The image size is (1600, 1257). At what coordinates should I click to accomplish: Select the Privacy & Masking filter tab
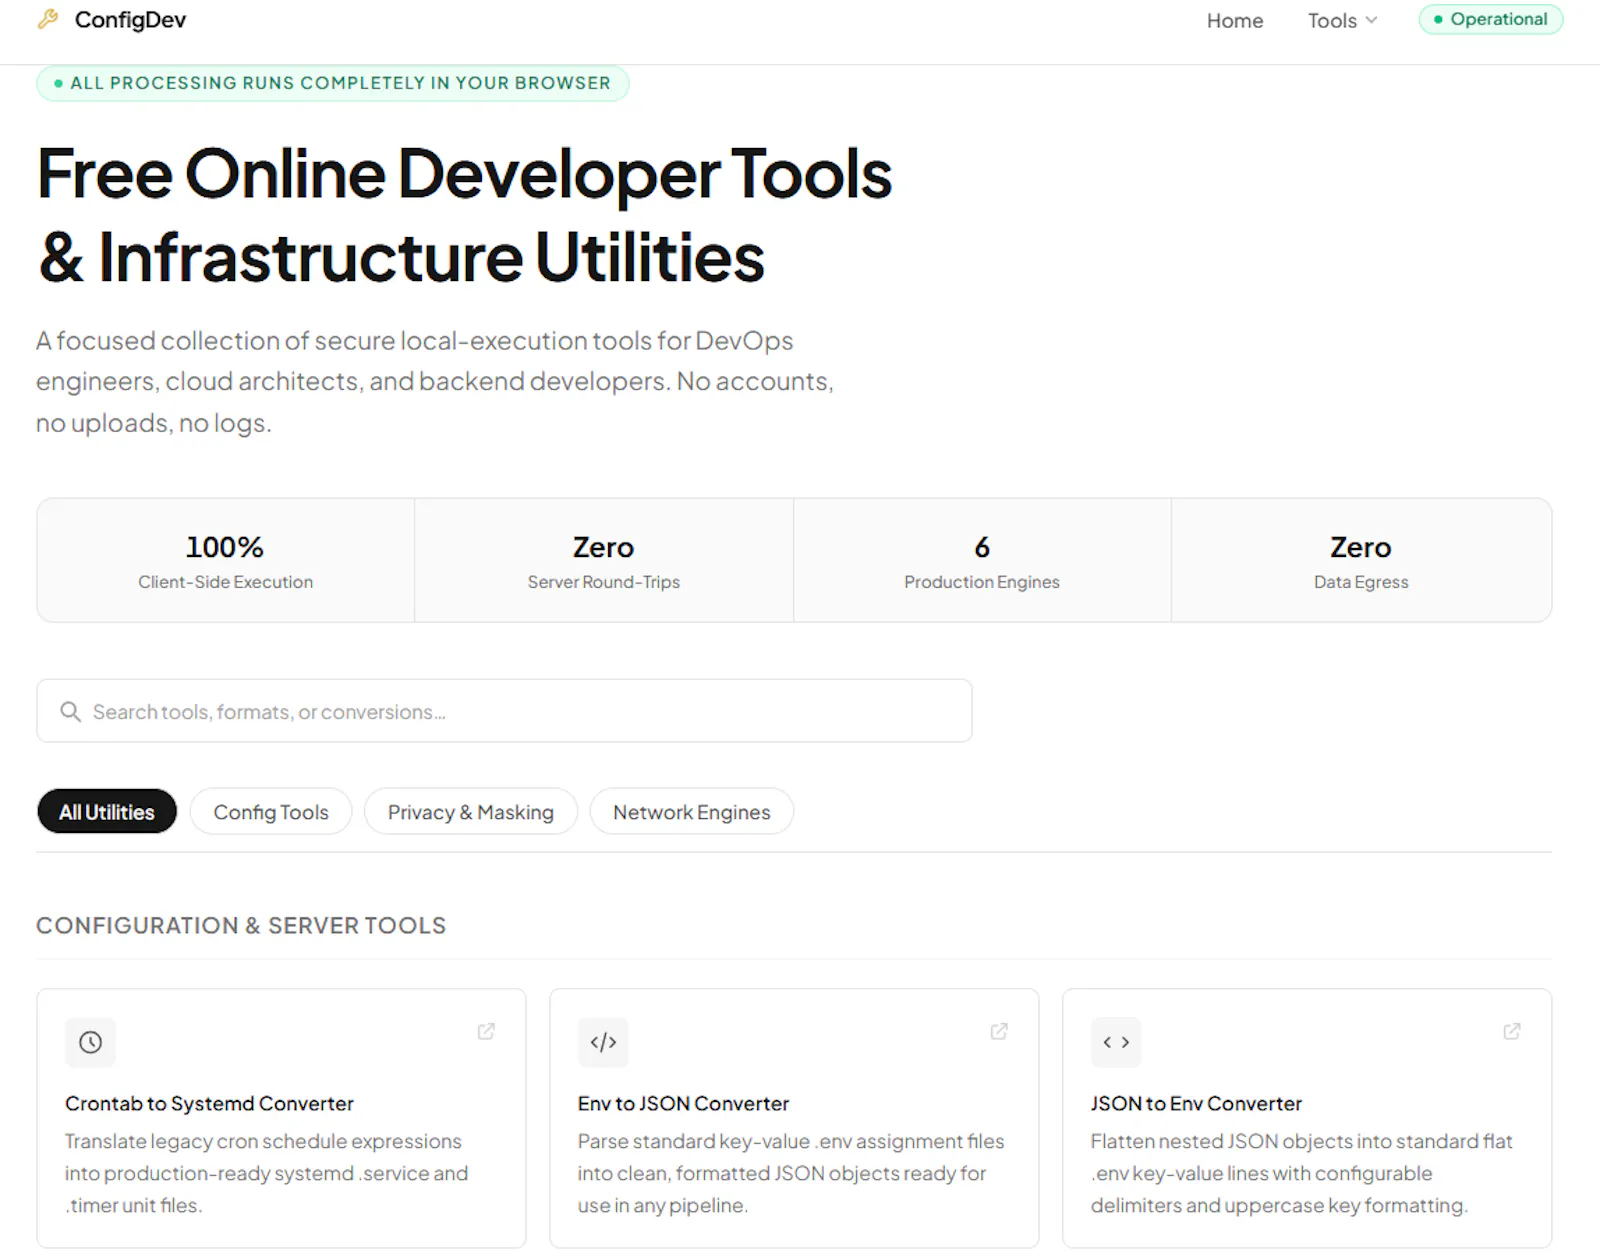[470, 811]
